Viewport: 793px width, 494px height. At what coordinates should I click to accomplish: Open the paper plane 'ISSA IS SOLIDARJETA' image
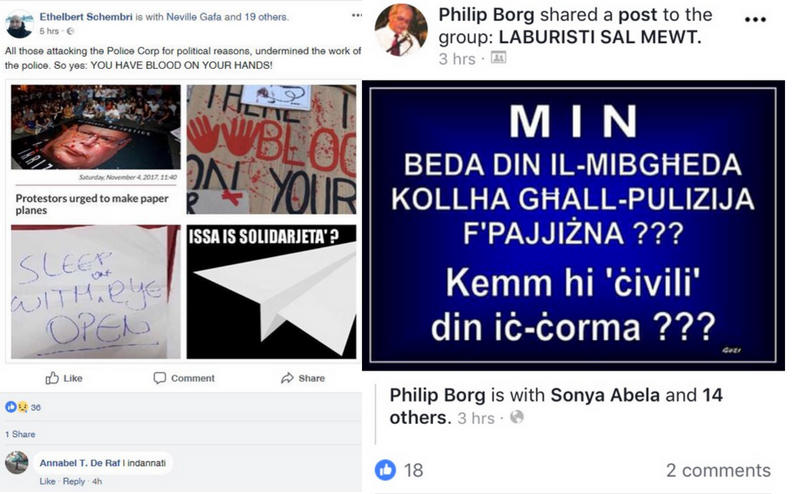point(271,292)
